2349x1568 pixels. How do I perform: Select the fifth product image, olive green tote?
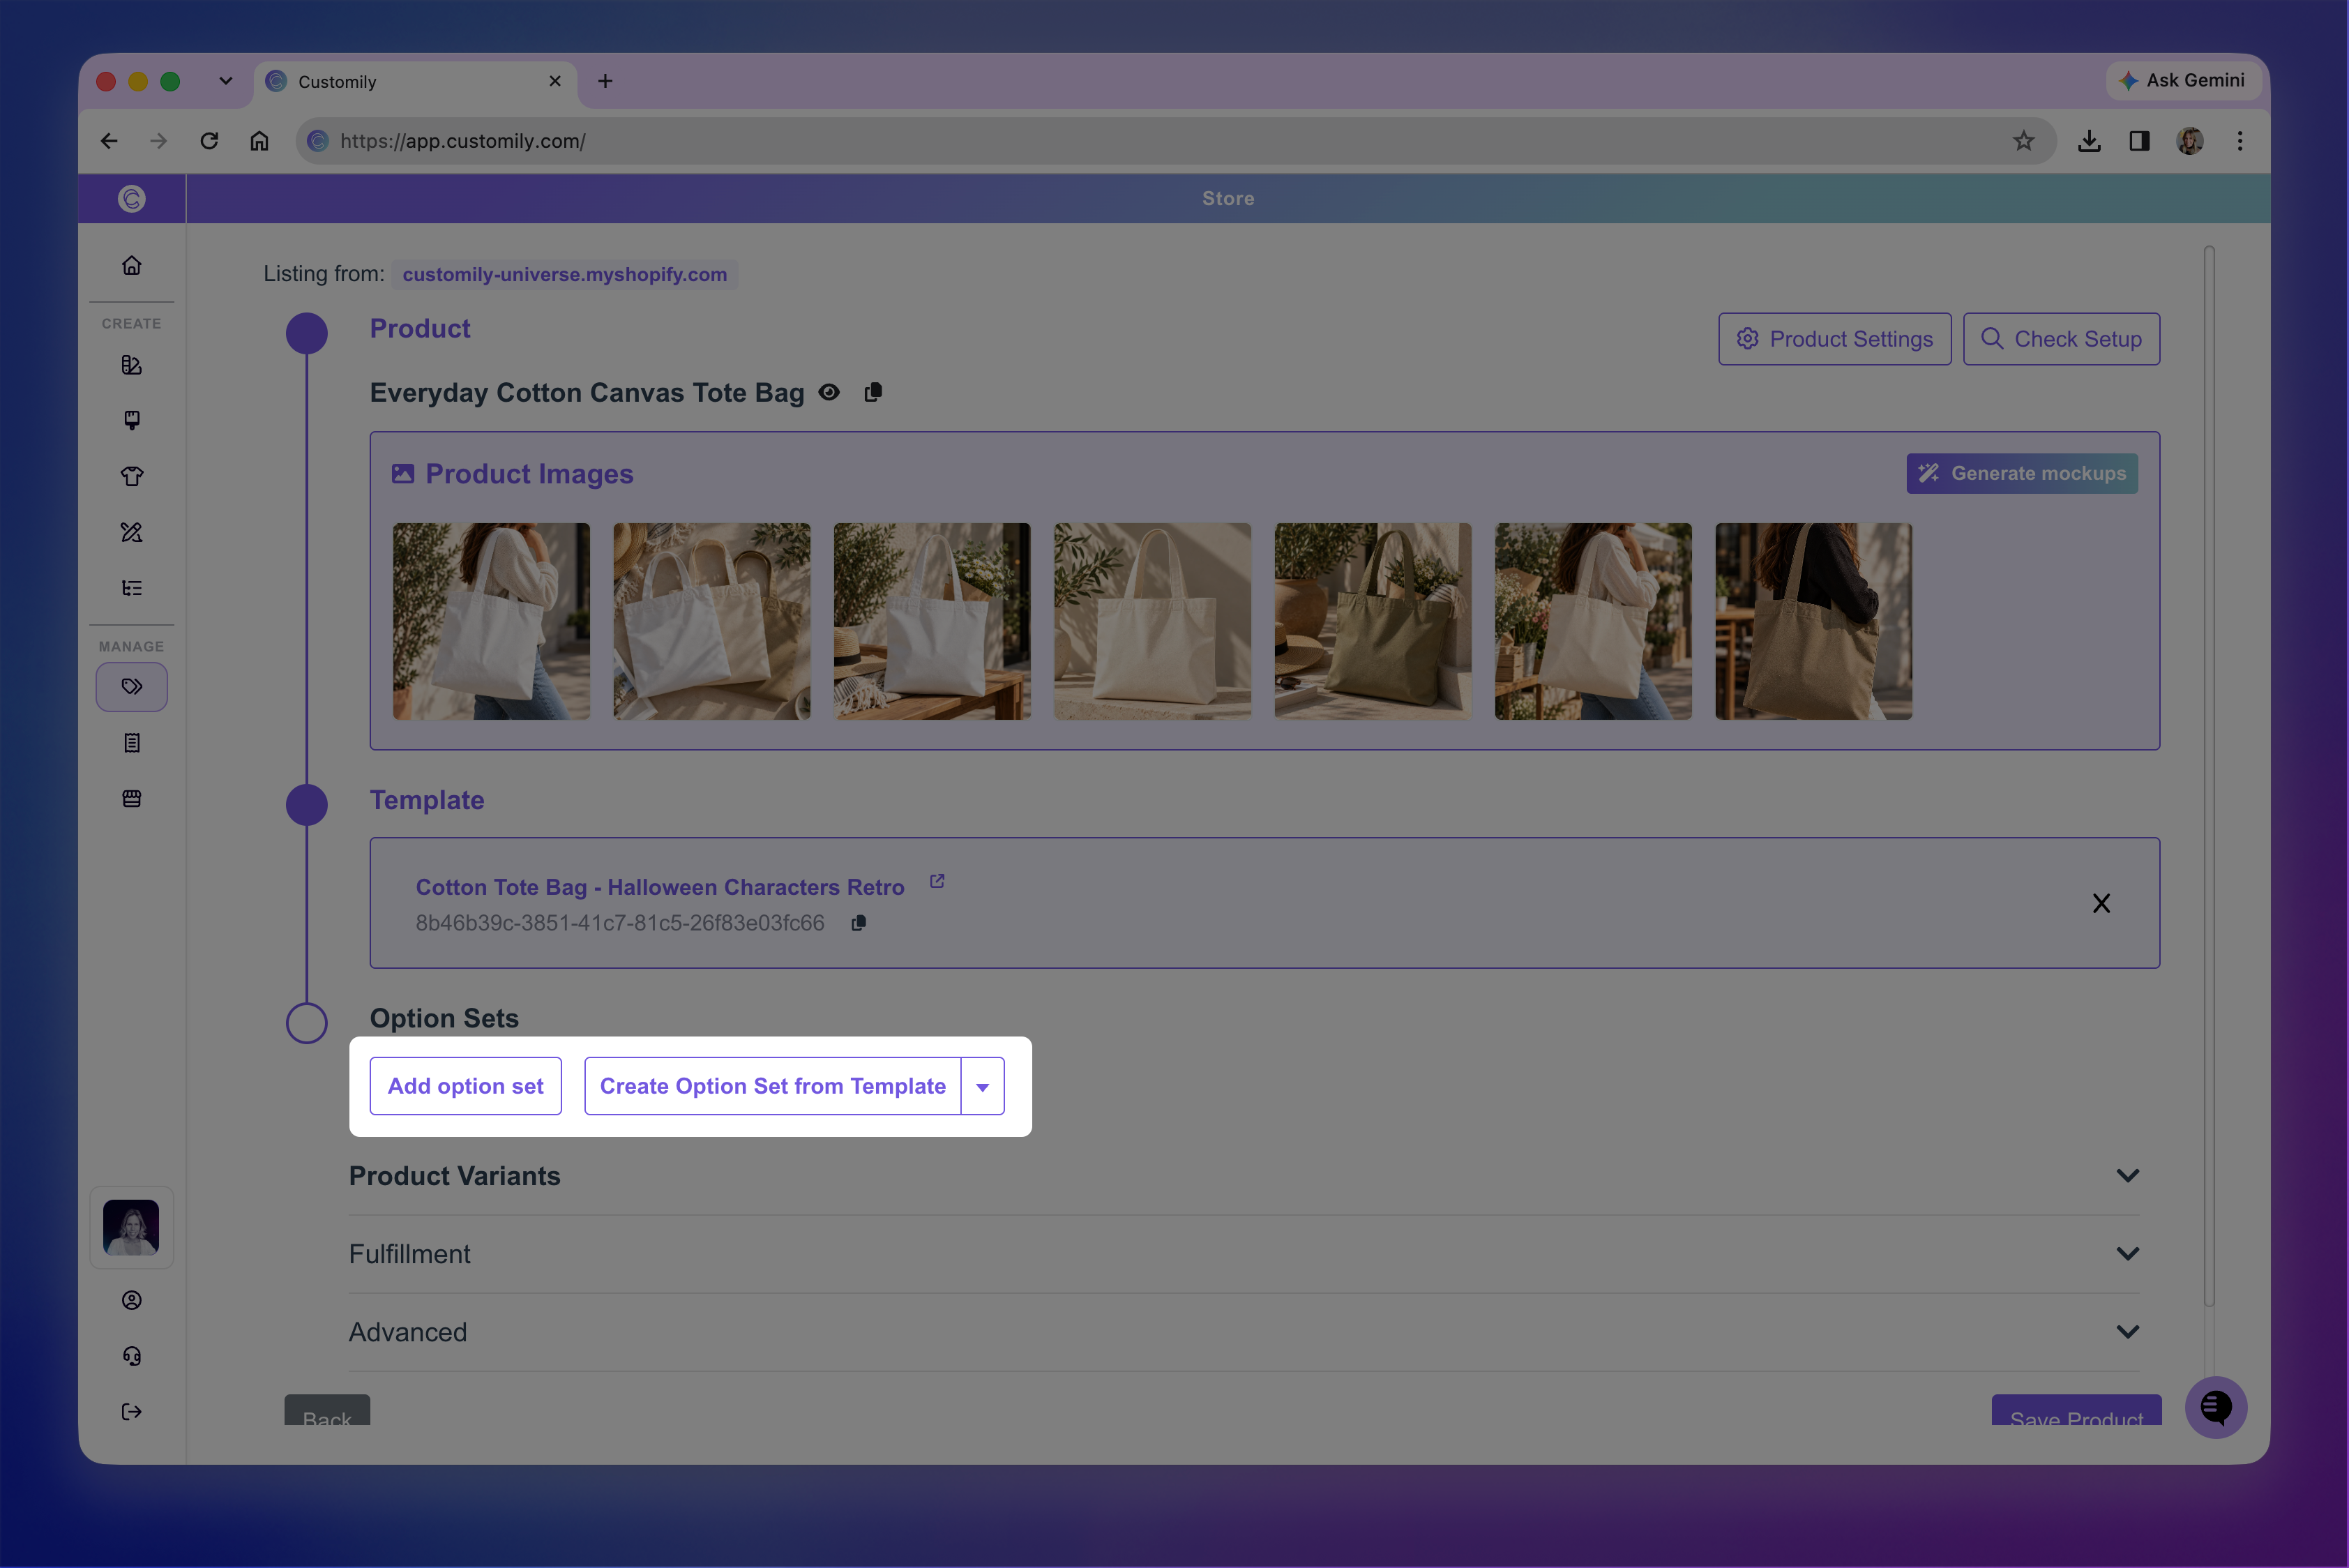(x=1373, y=621)
